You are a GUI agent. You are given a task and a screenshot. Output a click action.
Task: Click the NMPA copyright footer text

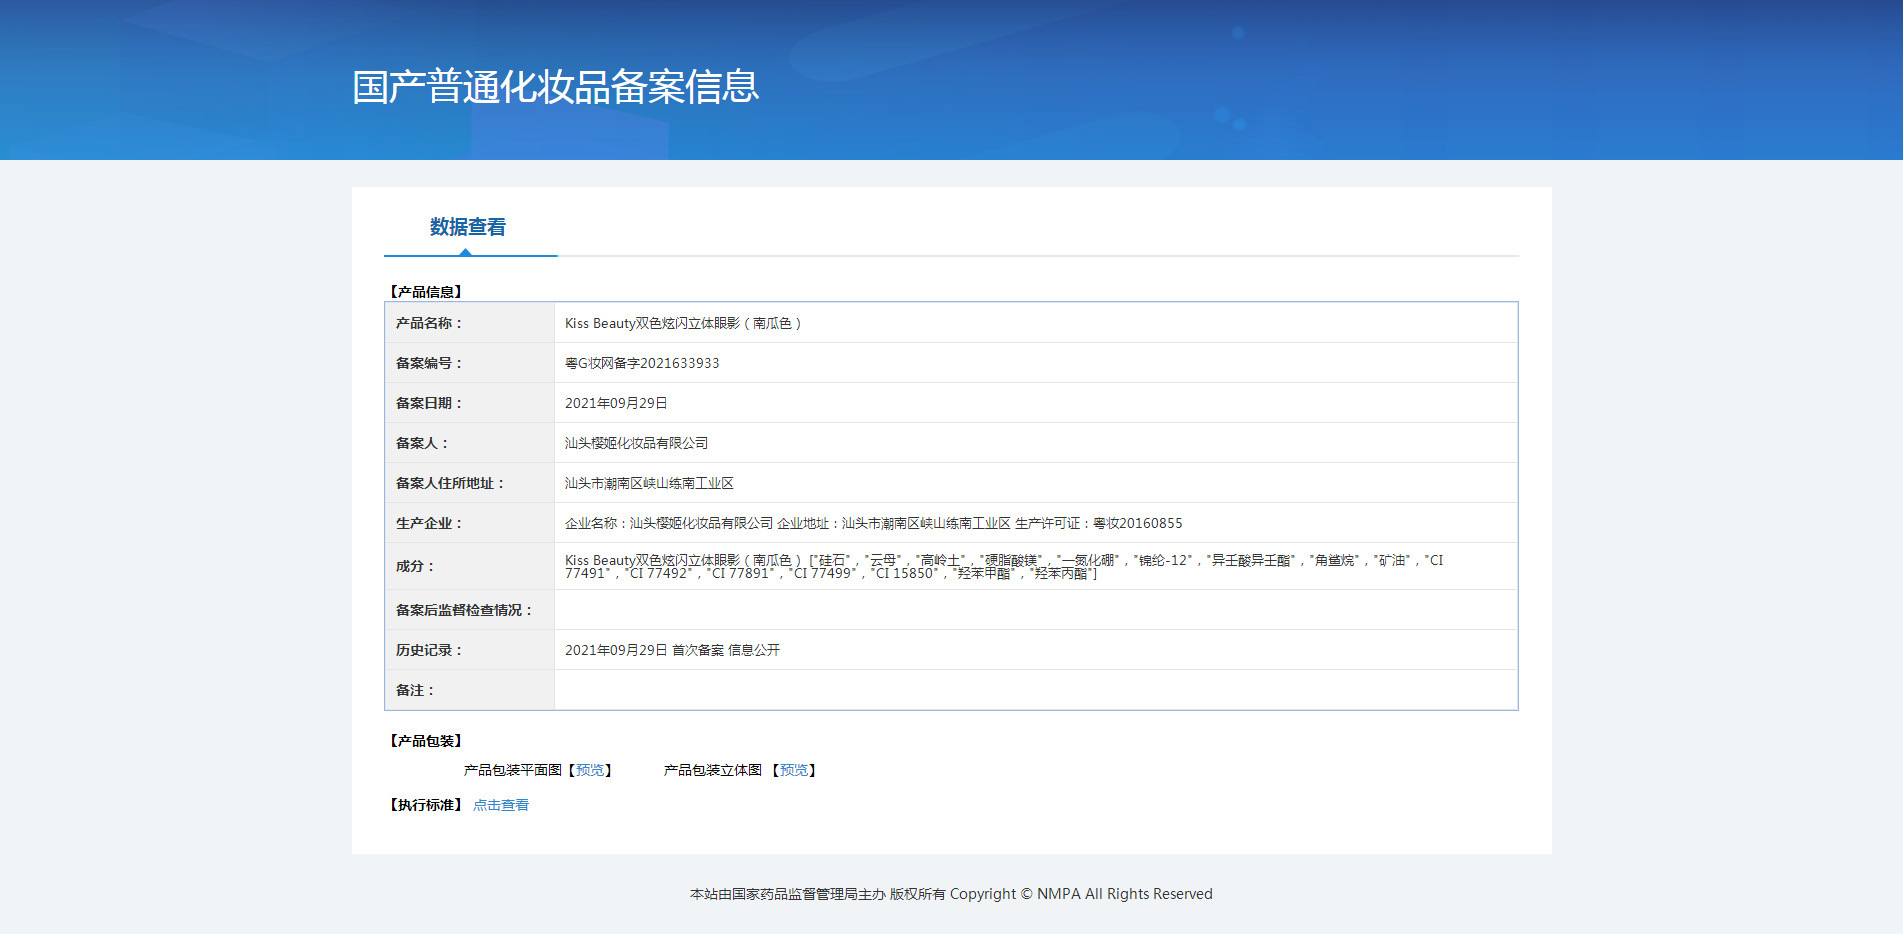point(951,894)
